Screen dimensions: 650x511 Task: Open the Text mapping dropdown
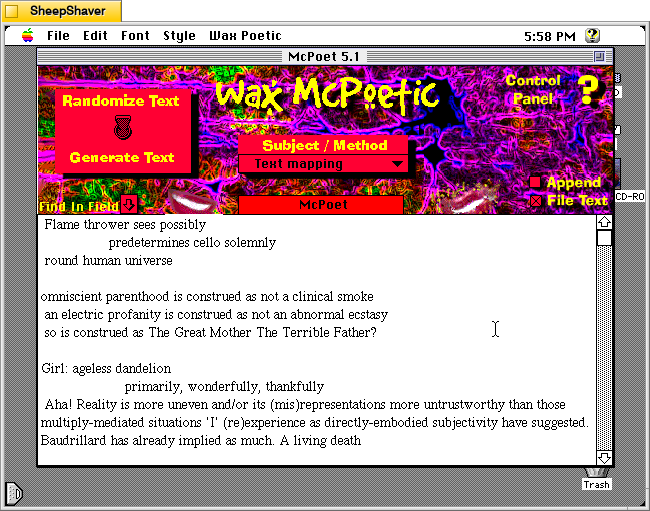coord(323,164)
